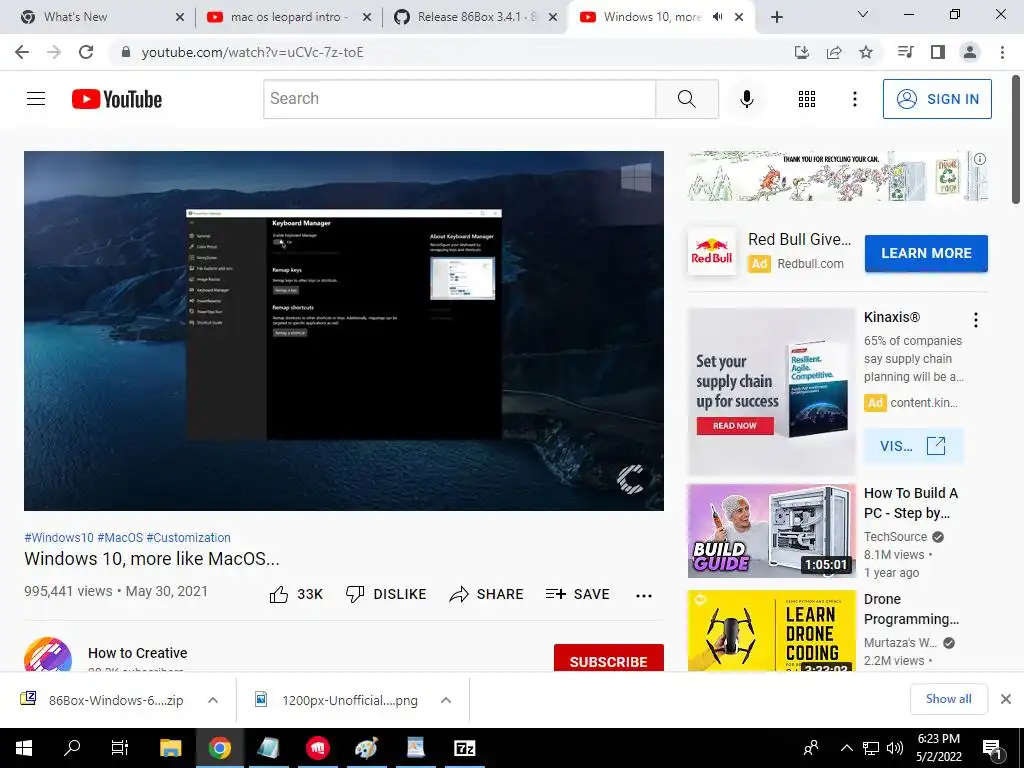Screen dimensions: 1024x768
Task: Save the video to a playlist
Action: 577,594
